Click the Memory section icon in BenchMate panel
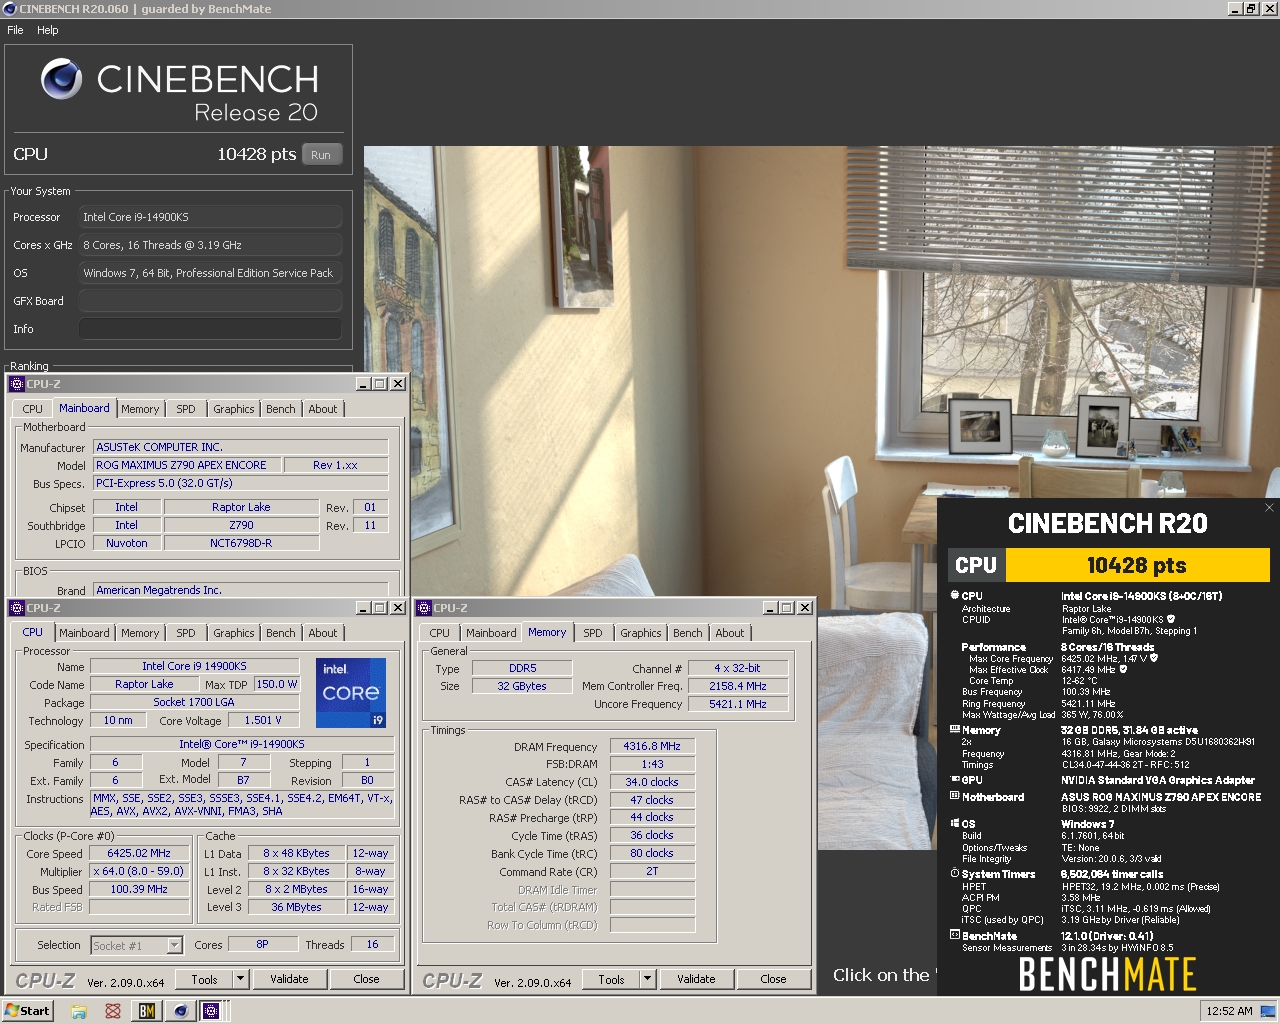The image size is (1280, 1024). tap(955, 730)
